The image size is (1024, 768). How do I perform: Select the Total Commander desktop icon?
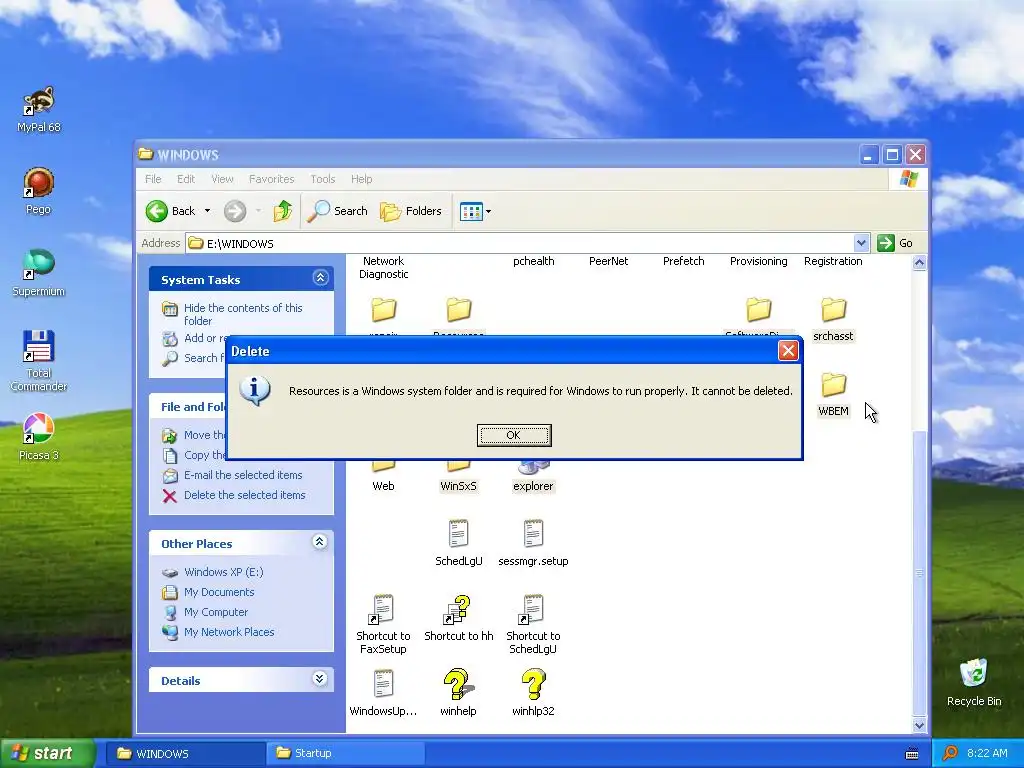pos(39,360)
